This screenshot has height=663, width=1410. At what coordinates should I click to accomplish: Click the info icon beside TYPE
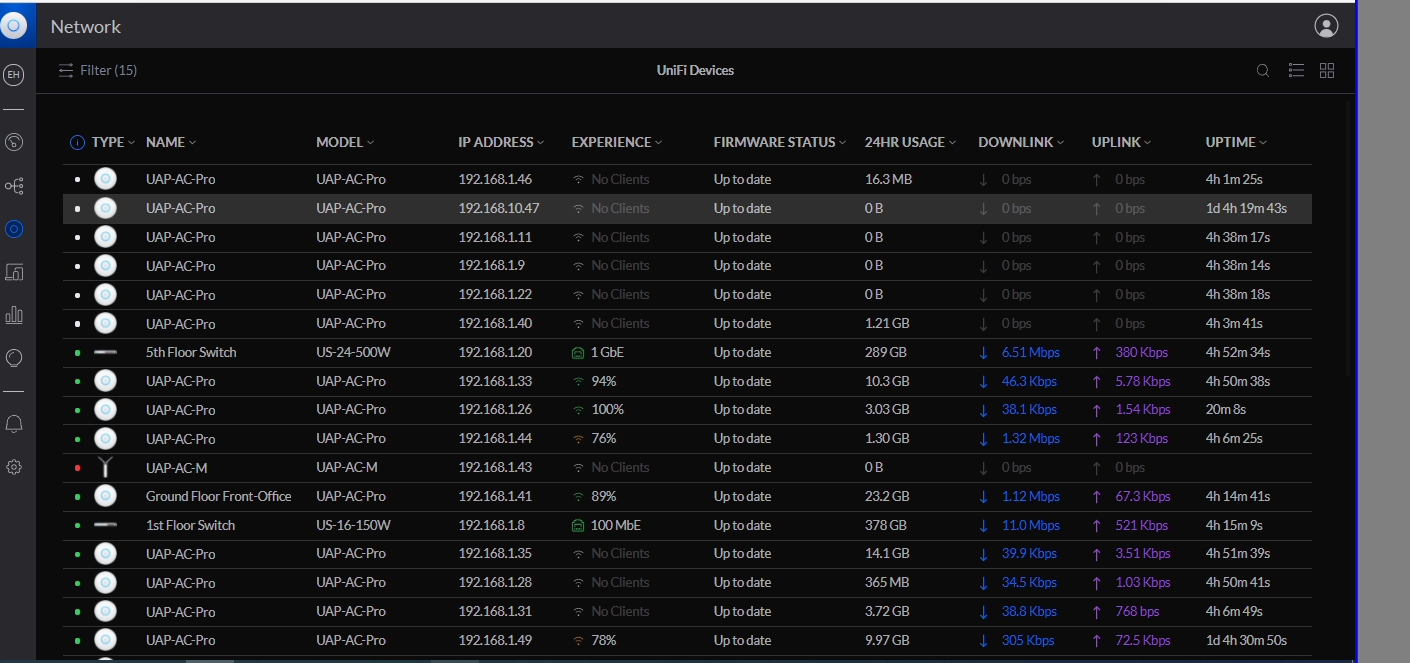pyautogui.click(x=77, y=143)
